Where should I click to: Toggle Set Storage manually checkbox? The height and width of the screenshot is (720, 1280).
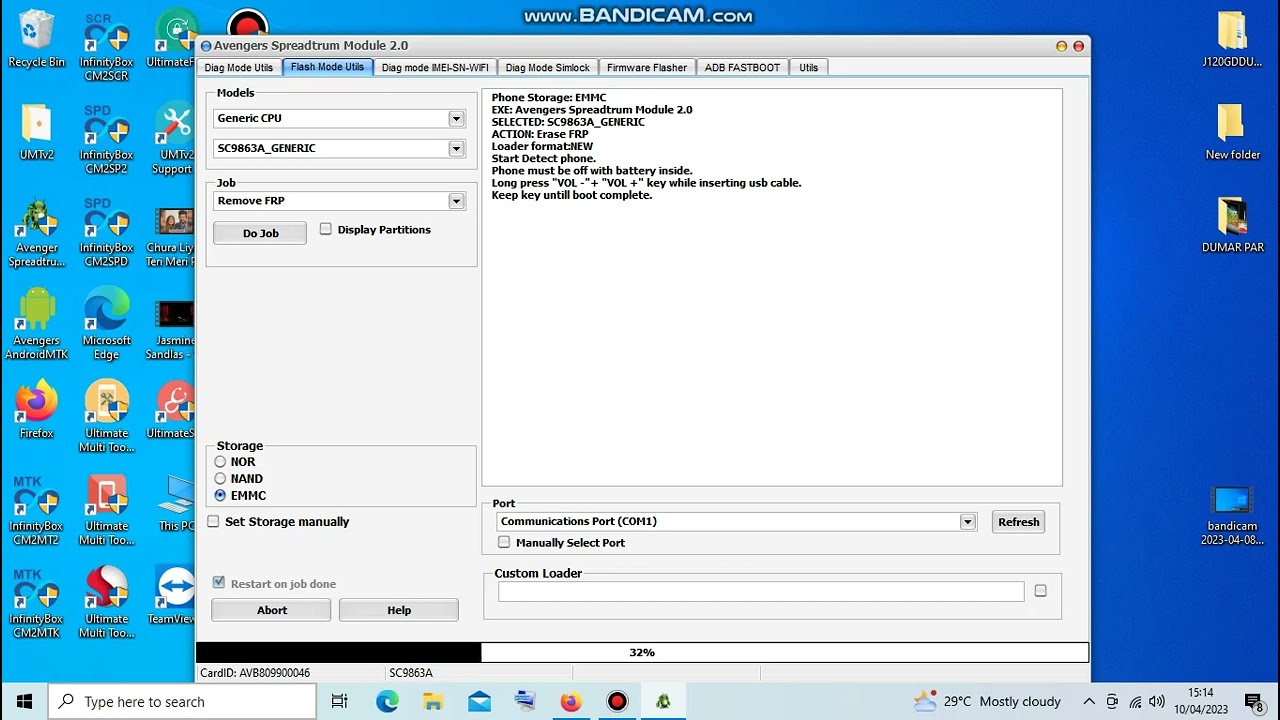pyautogui.click(x=213, y=521)
